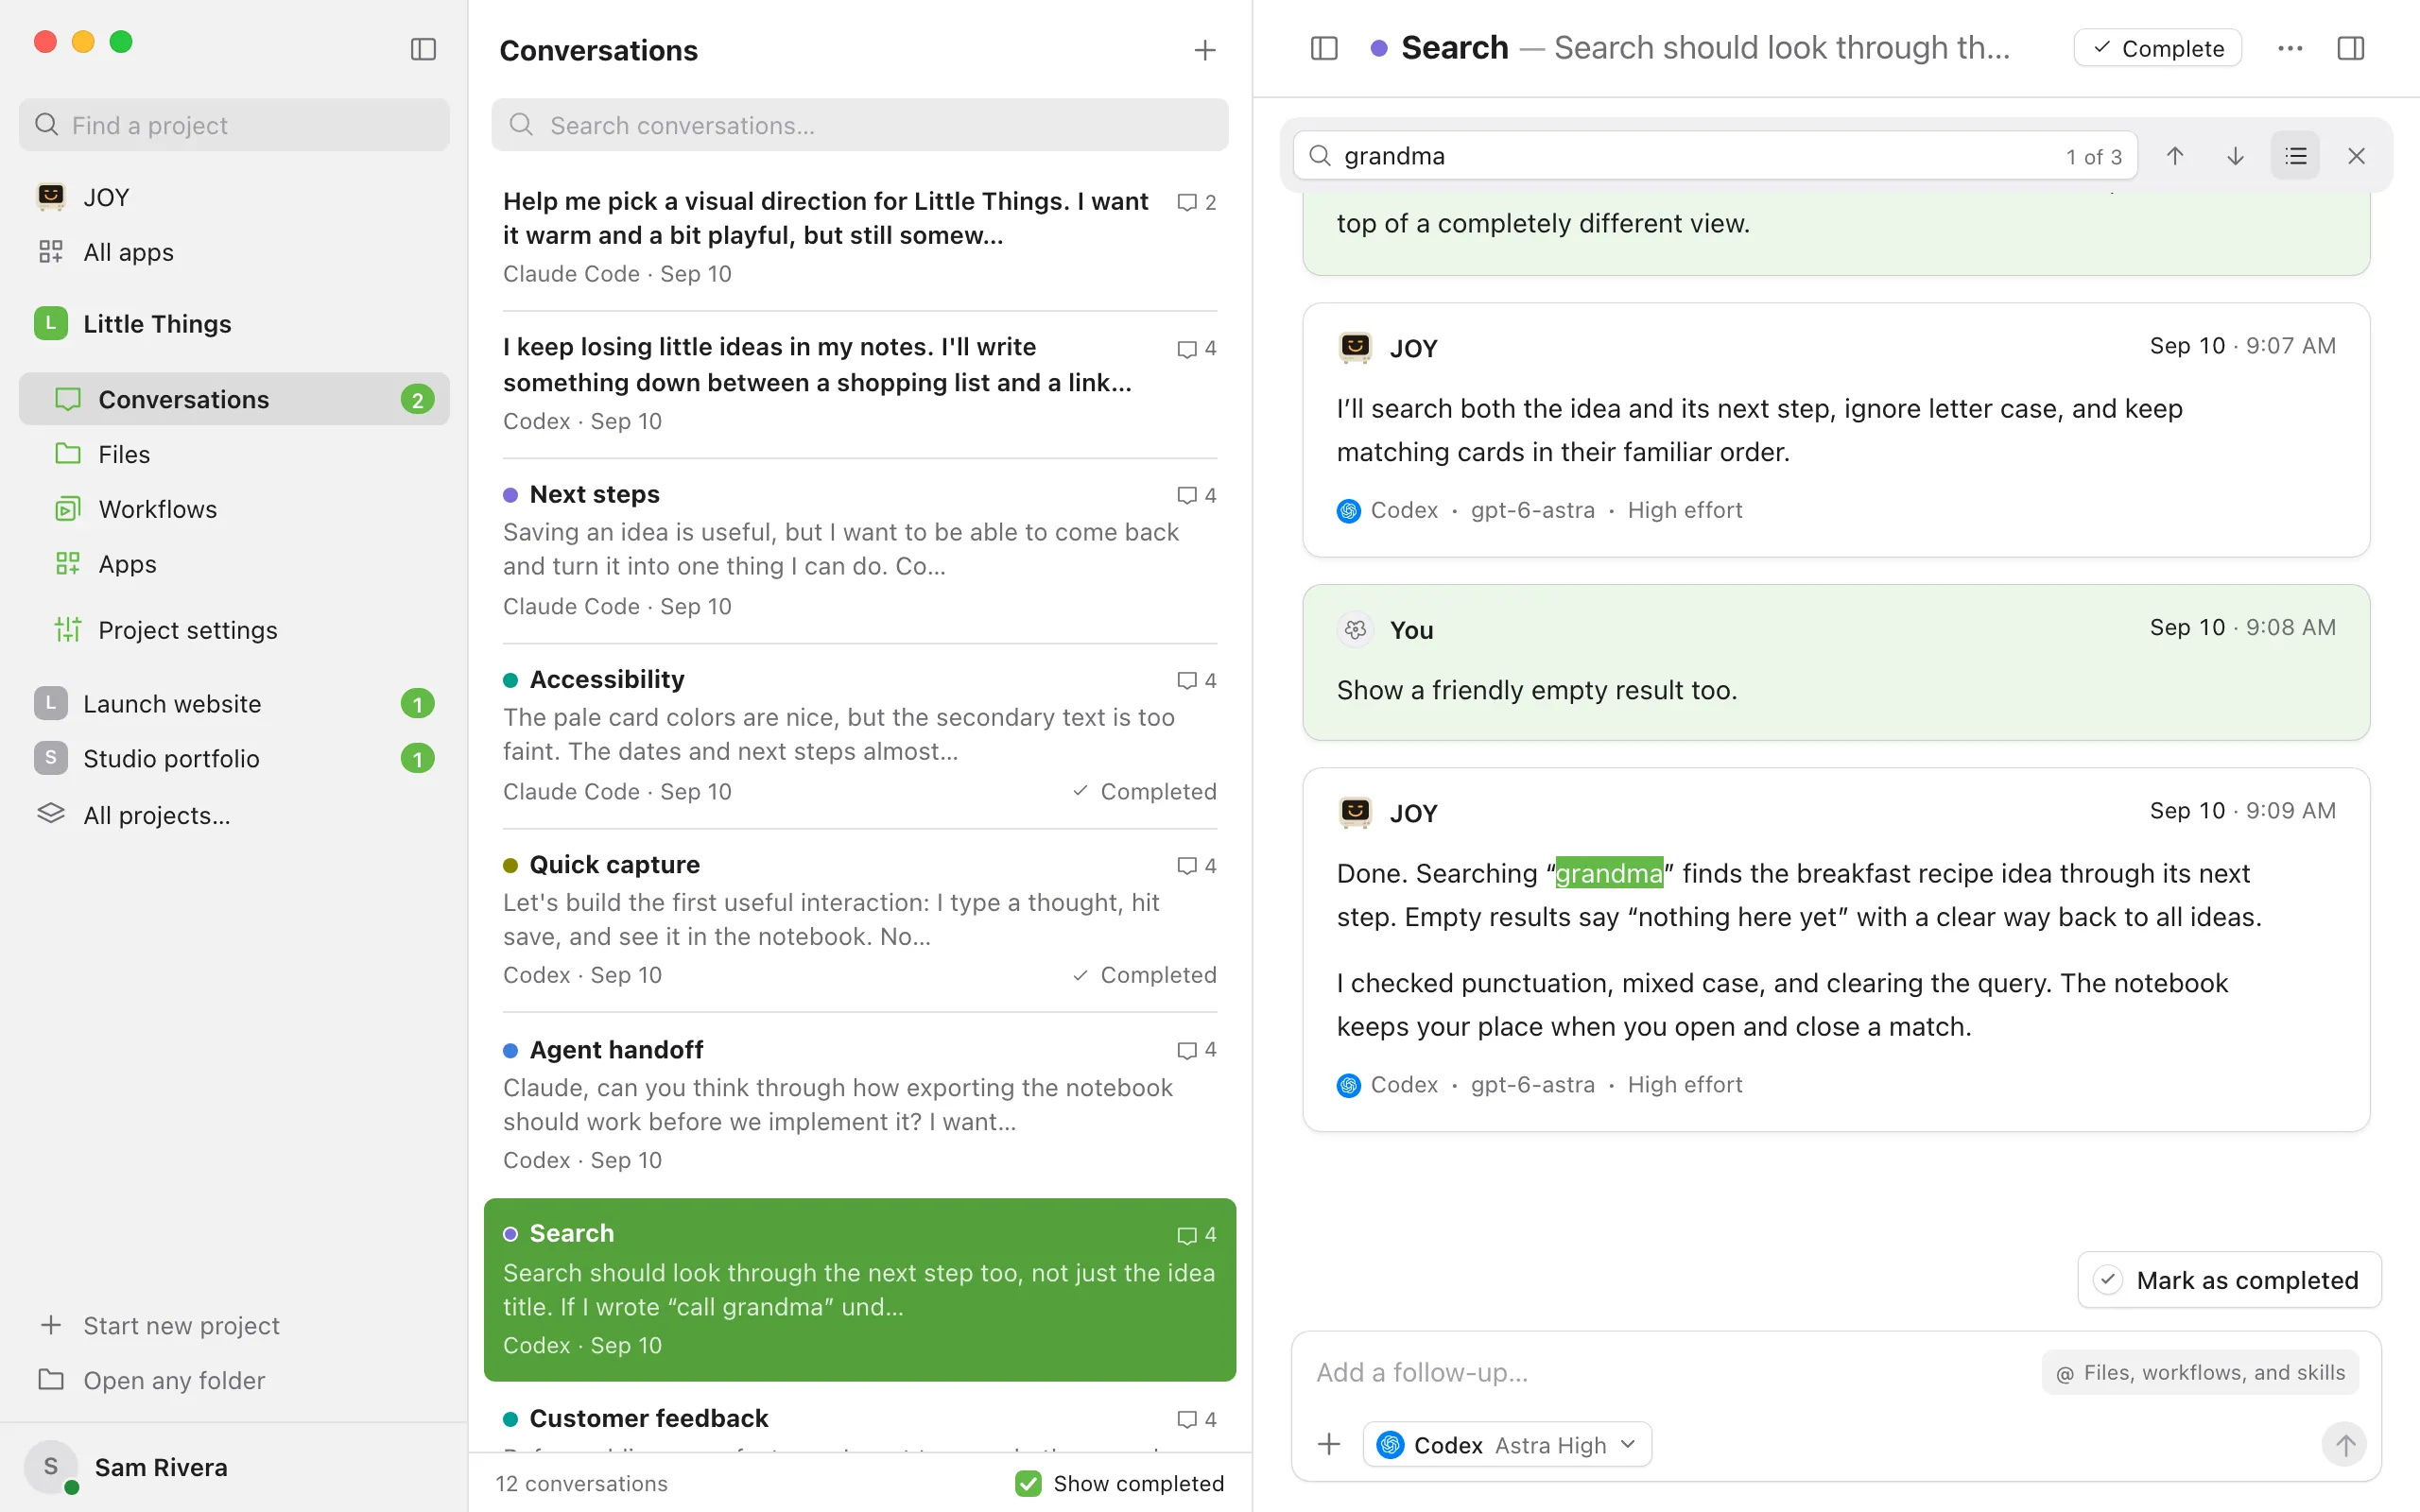Collapse the left sidebar with panel icon
Screen dimensions: 2420x1512
[x=423, y=49]
